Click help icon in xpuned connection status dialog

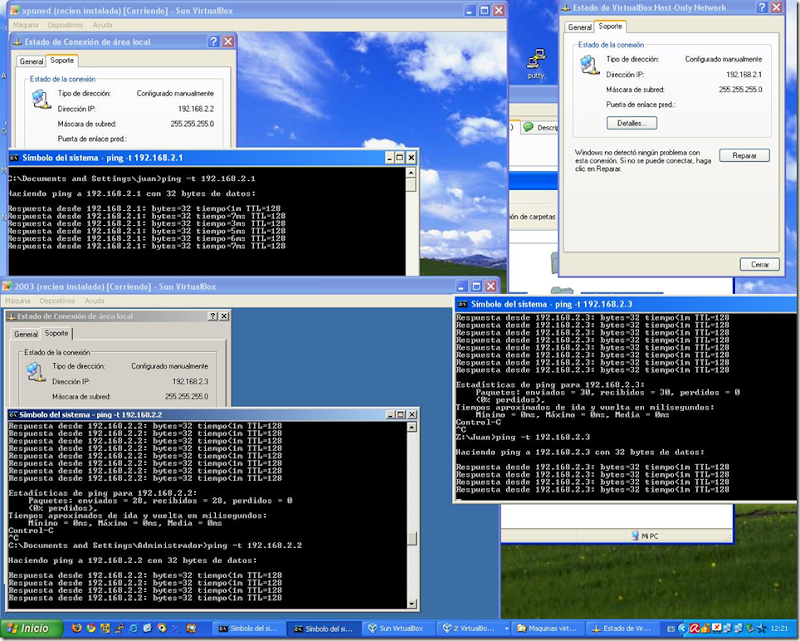pyautogui.click(x=214, y=42)
